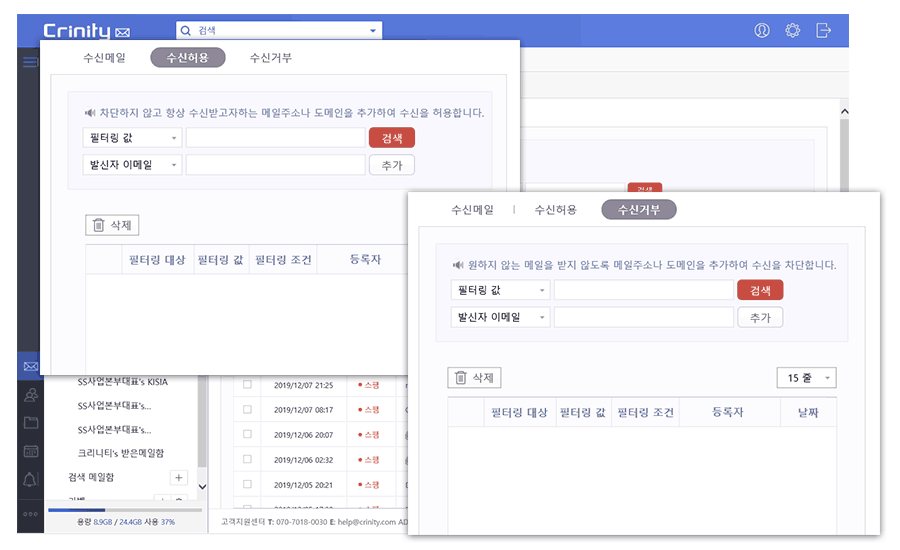Check the 2019/12/05 20:21 mail row
The height and width of the screenshot is (550, 900).
click(247, 485)
